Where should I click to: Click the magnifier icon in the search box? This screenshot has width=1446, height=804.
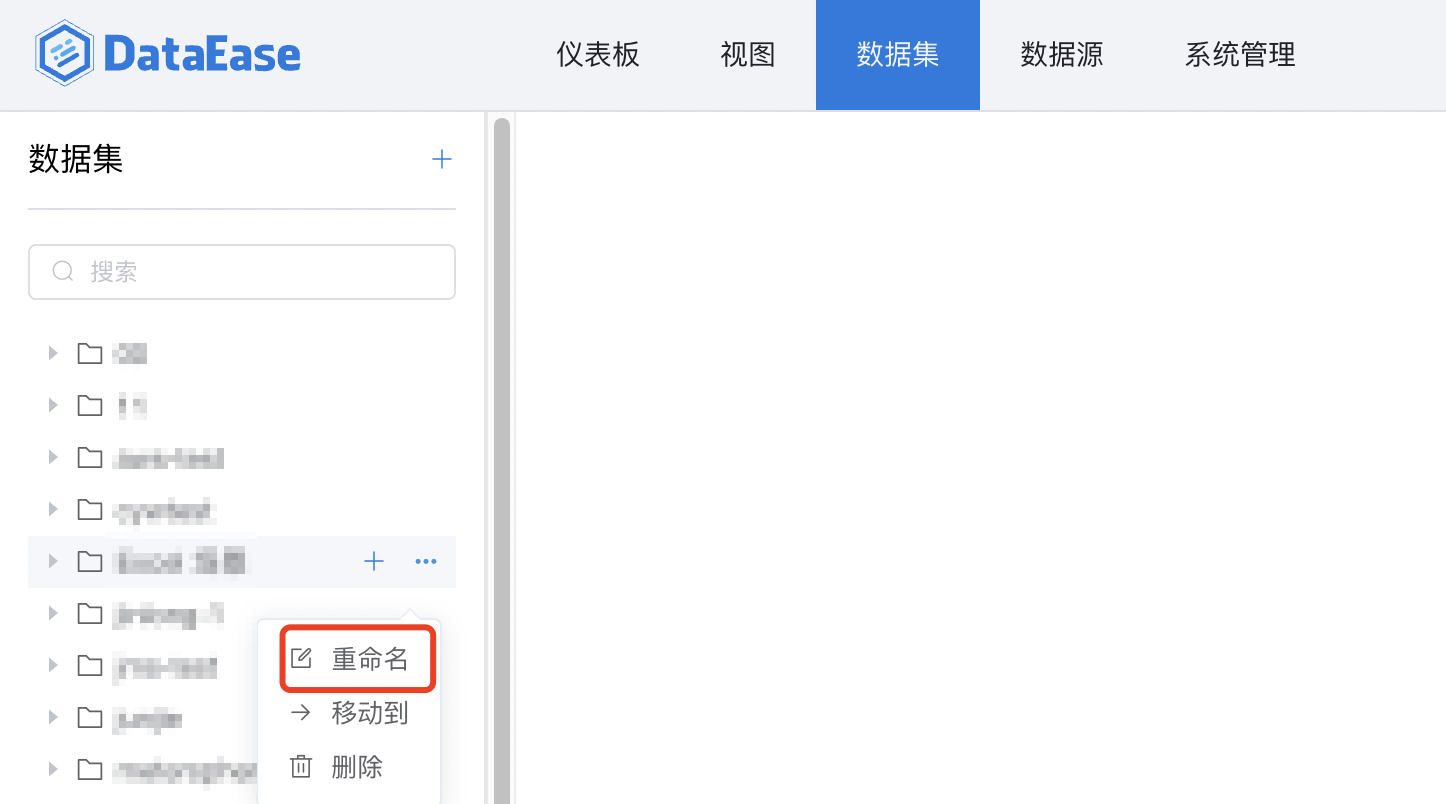tap(62, 271)
